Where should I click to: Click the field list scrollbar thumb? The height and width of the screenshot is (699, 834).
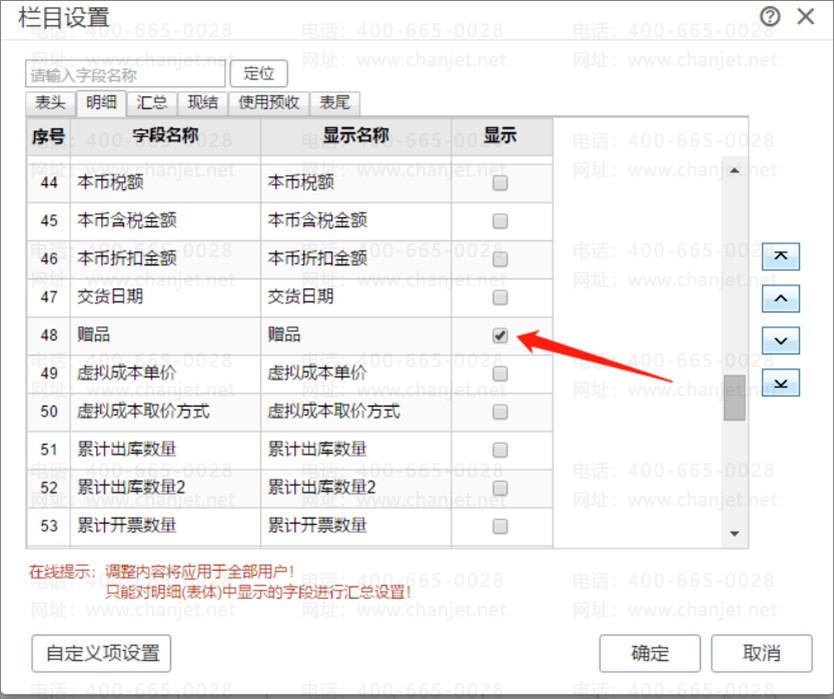[x=734, y=397]
